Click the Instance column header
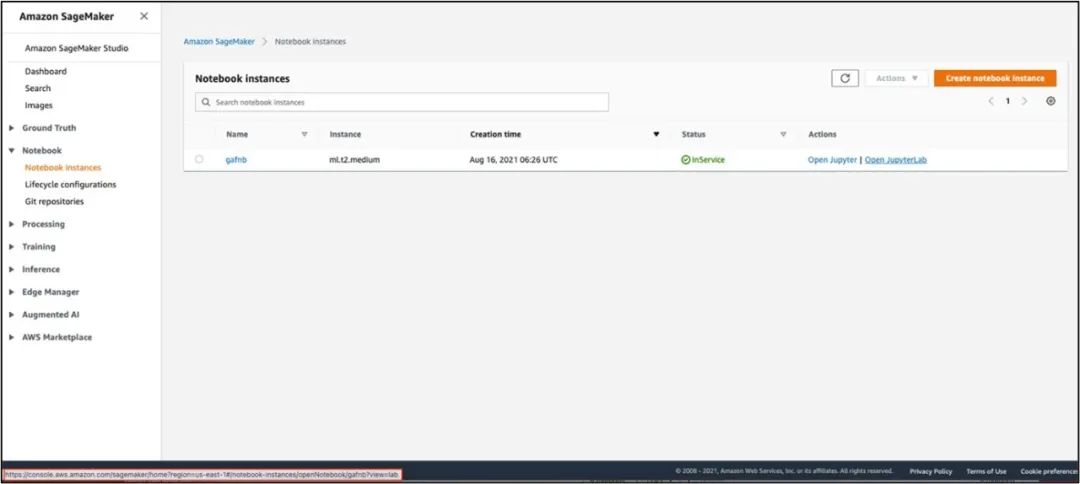Viewport: 1080px width, 484px height. point(345,134)
